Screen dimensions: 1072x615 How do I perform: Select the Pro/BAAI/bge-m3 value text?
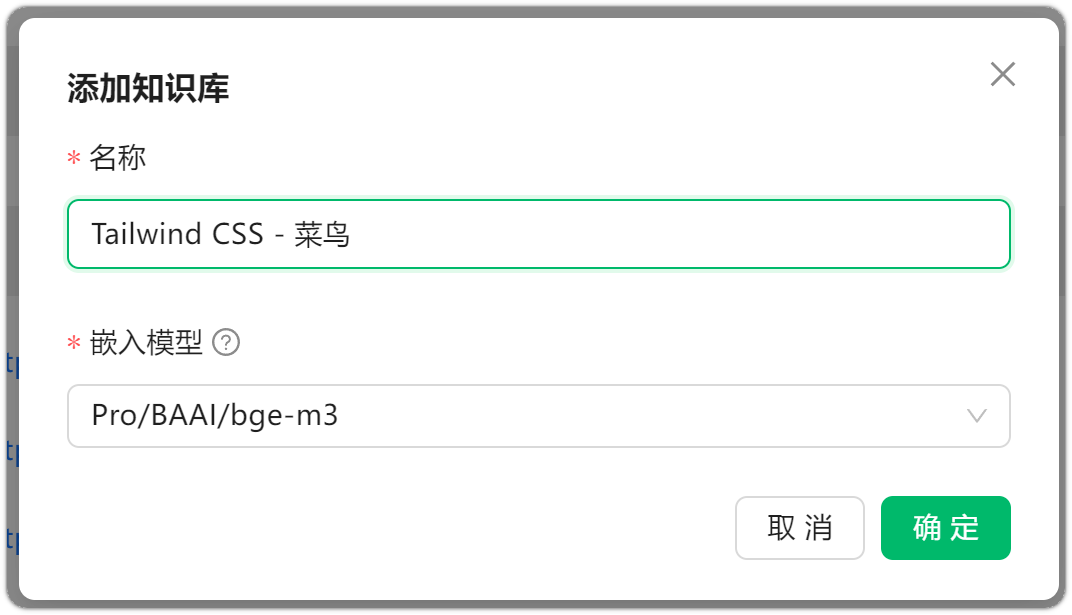coord(215,415)
